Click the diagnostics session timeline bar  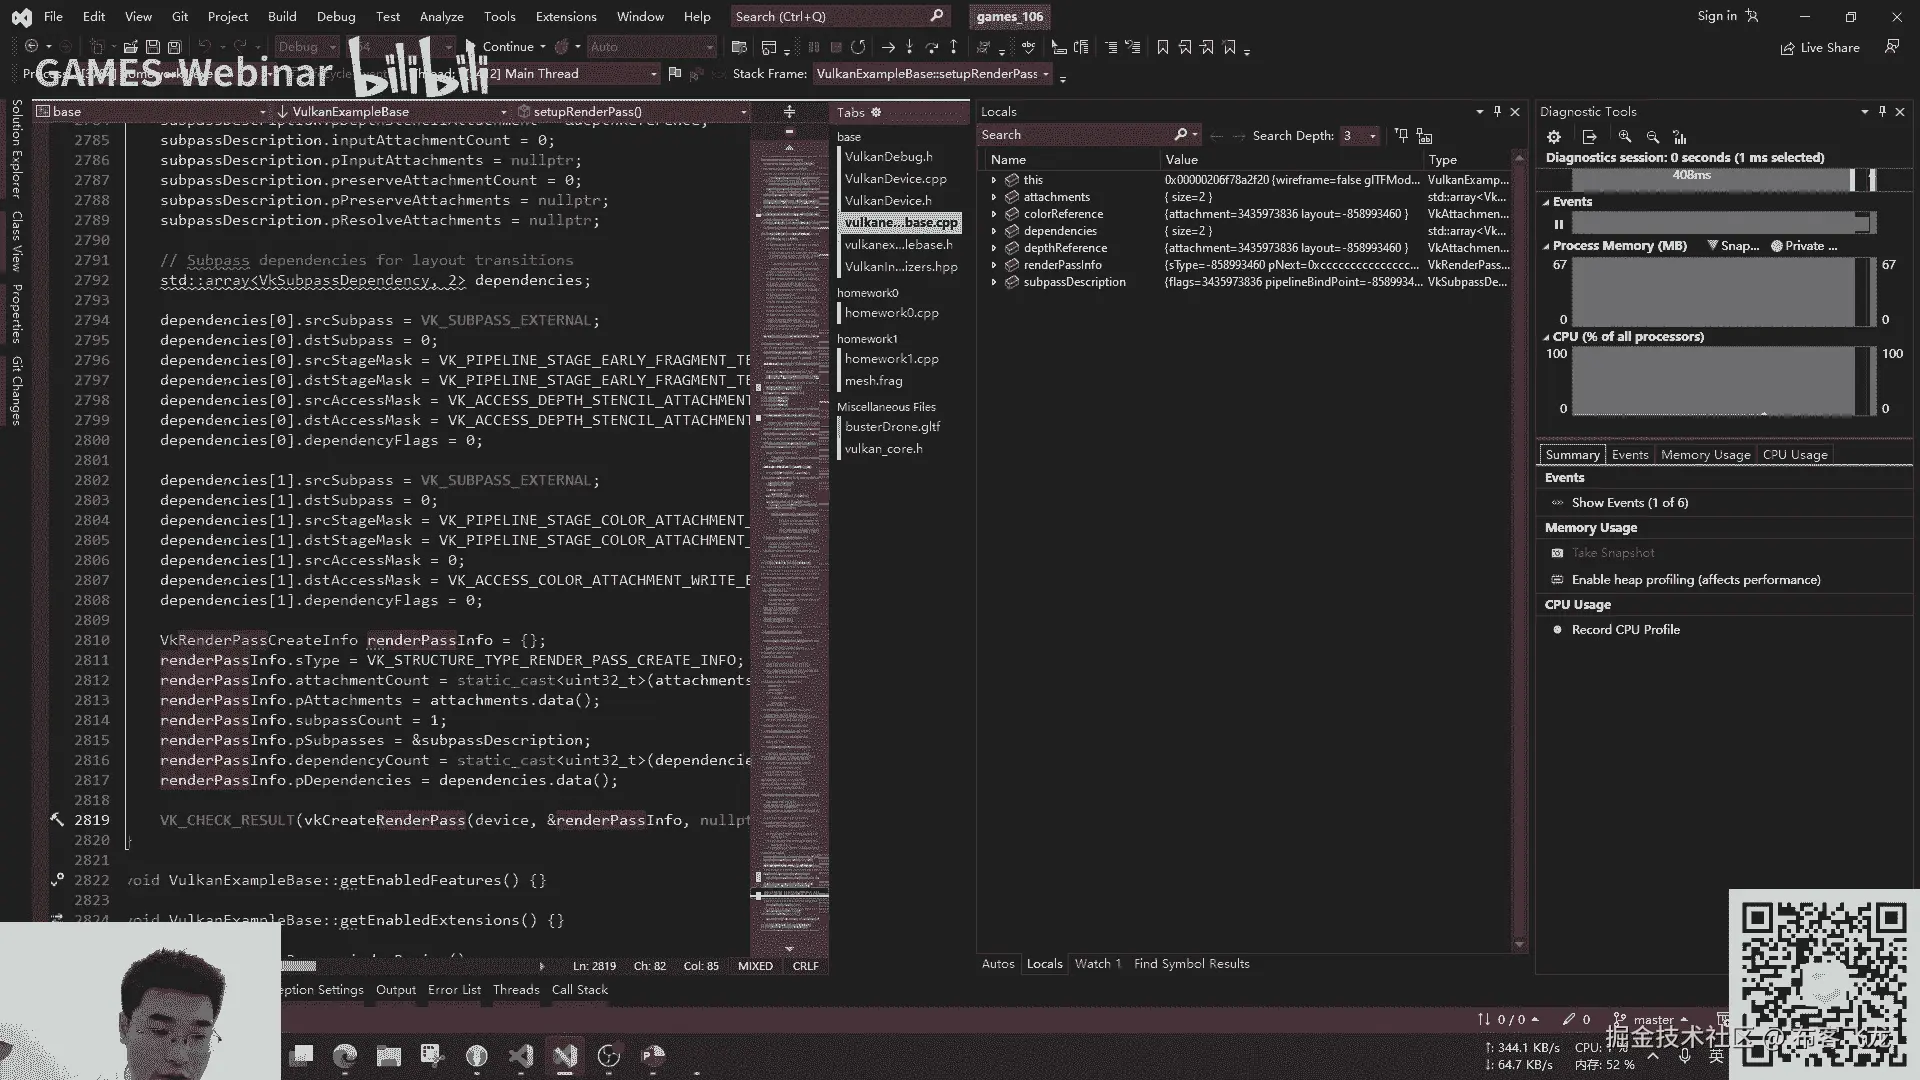click(1700, 177)
